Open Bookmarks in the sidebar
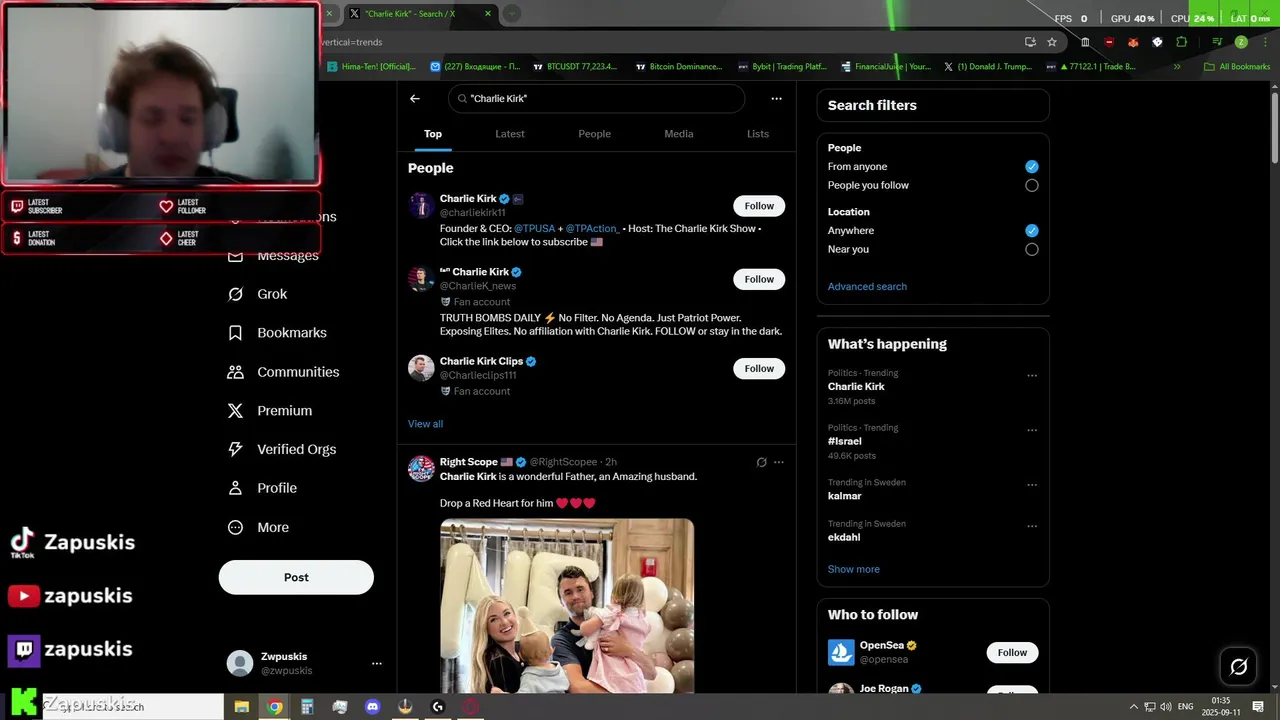 pos(278,333)
